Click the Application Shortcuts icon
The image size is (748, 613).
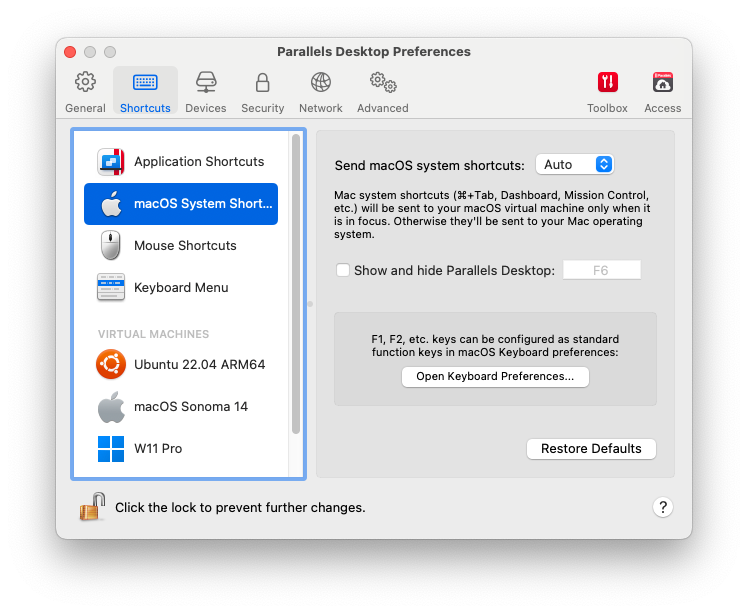[111, 162]
